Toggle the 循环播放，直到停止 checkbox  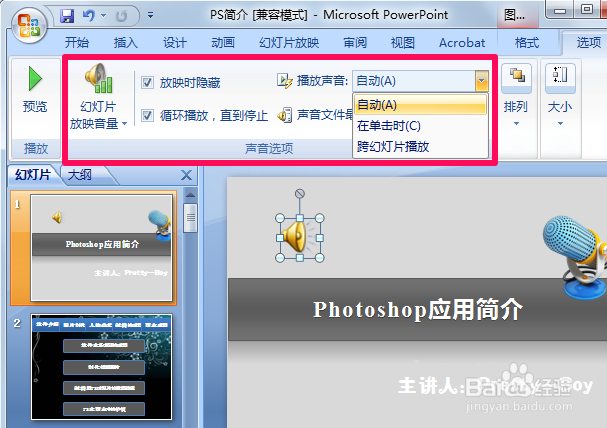[x=147, y=115]
